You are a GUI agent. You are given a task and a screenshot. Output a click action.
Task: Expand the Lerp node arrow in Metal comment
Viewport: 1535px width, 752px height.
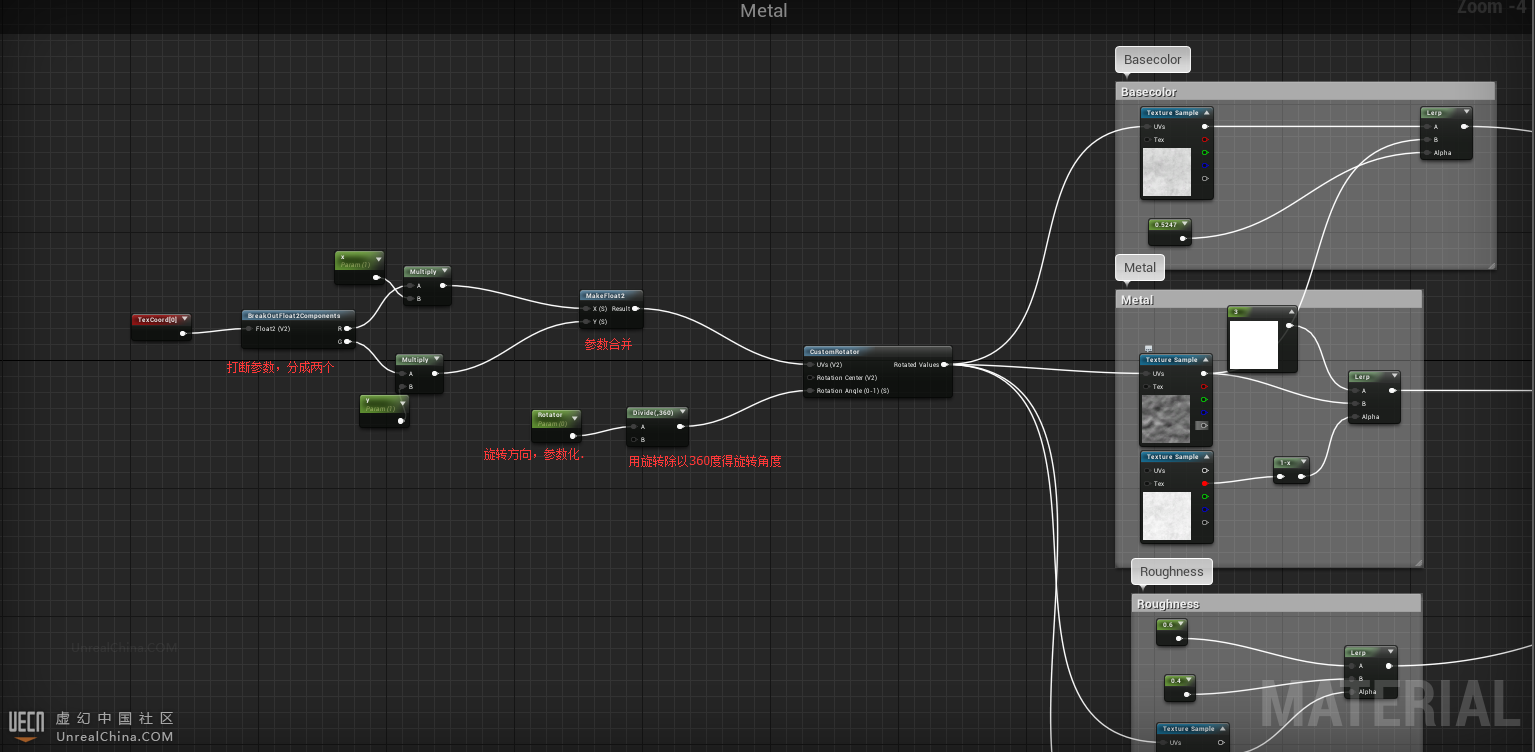click(1394, 377)
